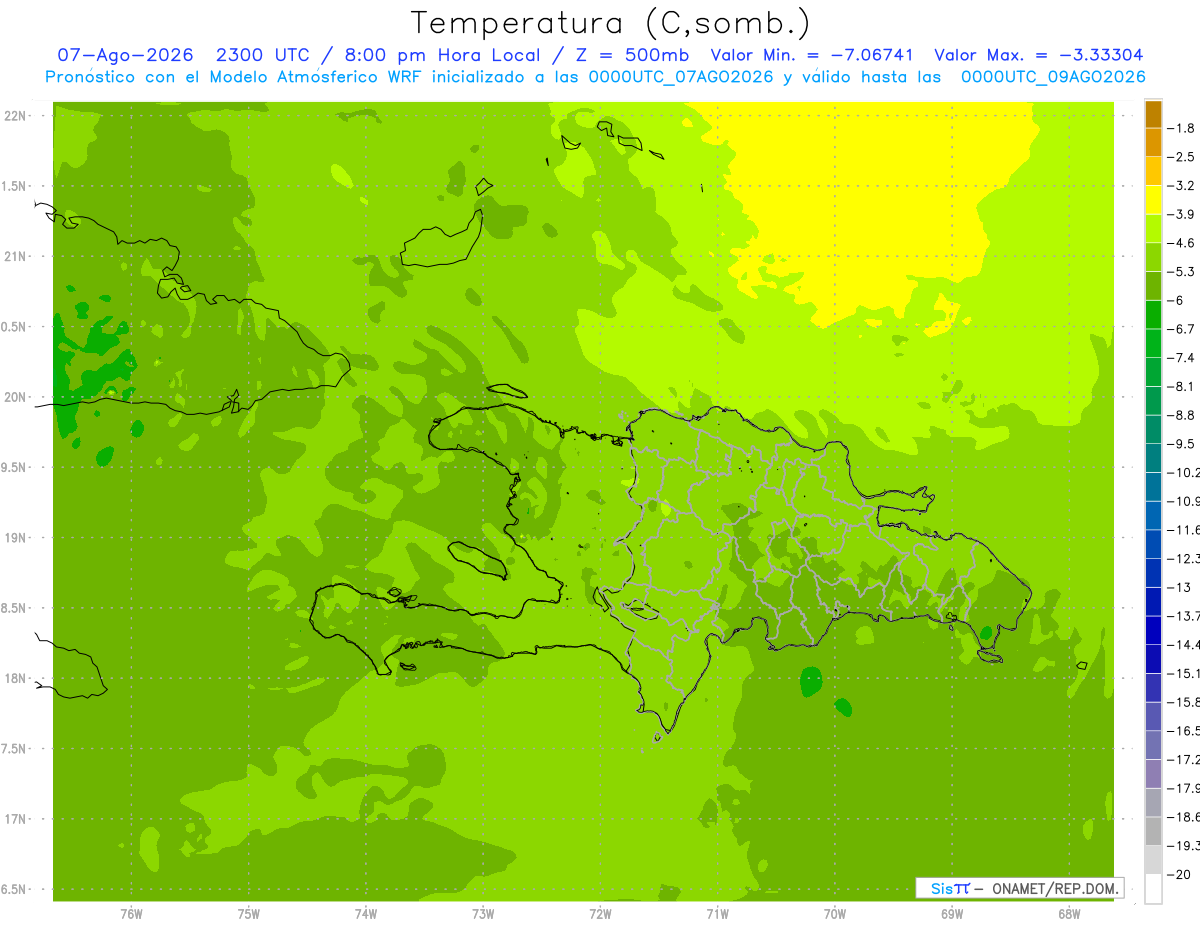
Task: Click the legend value '-20'
Action: click(1180, 874)
